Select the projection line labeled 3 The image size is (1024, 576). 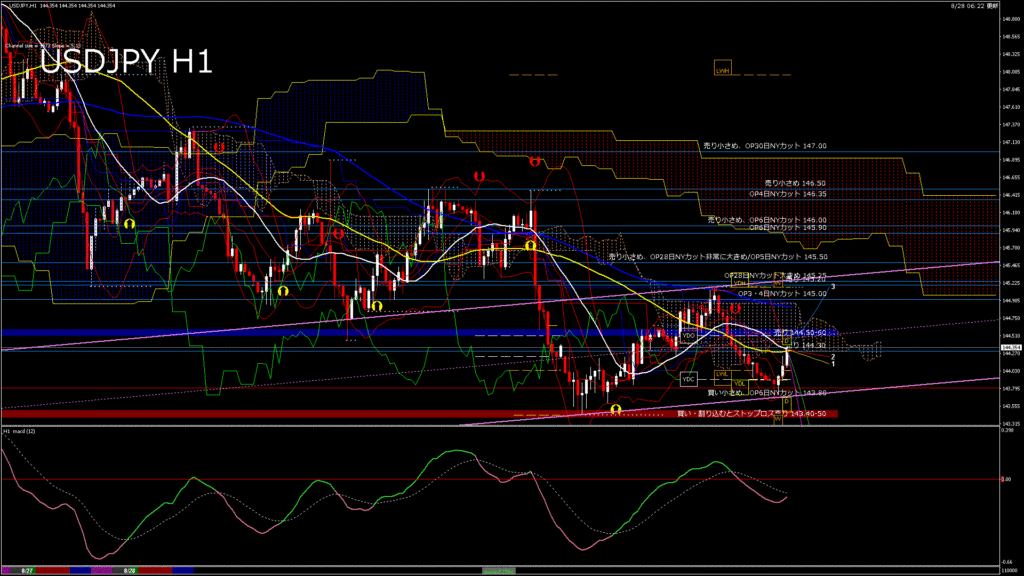tap(833, 287)
